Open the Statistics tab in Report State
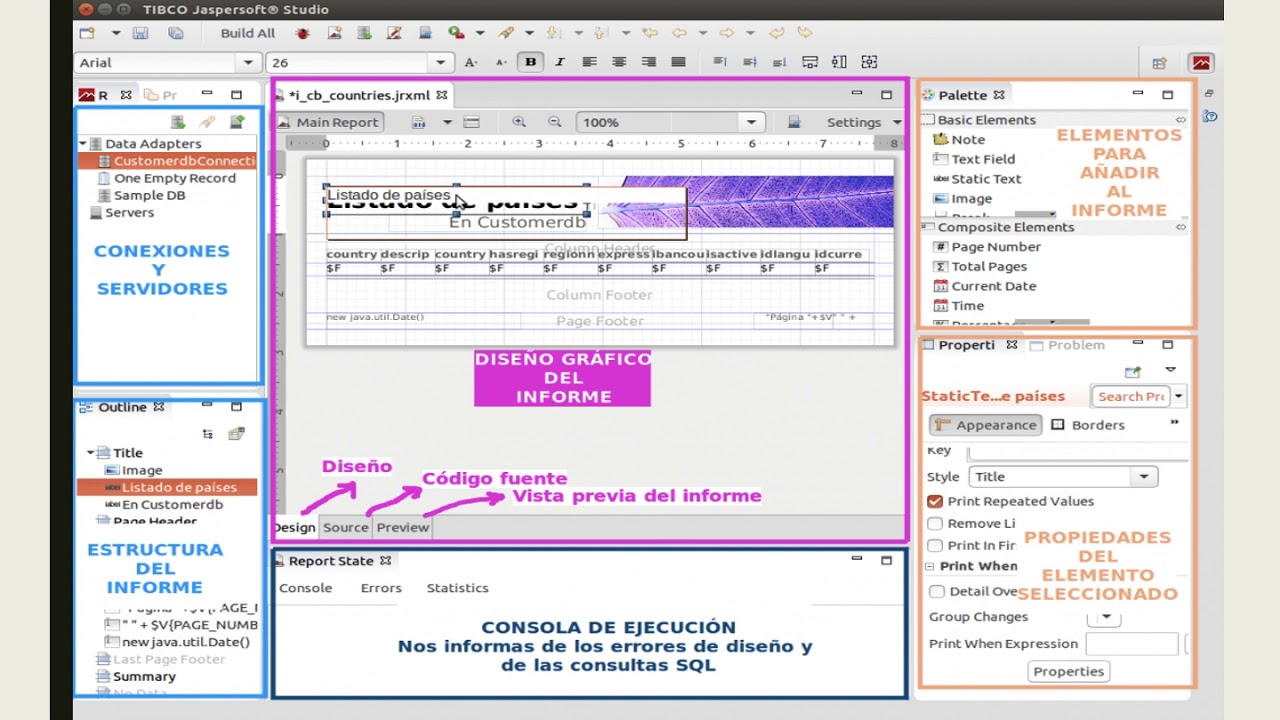Image resolution: width=1280 pixels, height=720 pixels. click(x=457, y=588)
